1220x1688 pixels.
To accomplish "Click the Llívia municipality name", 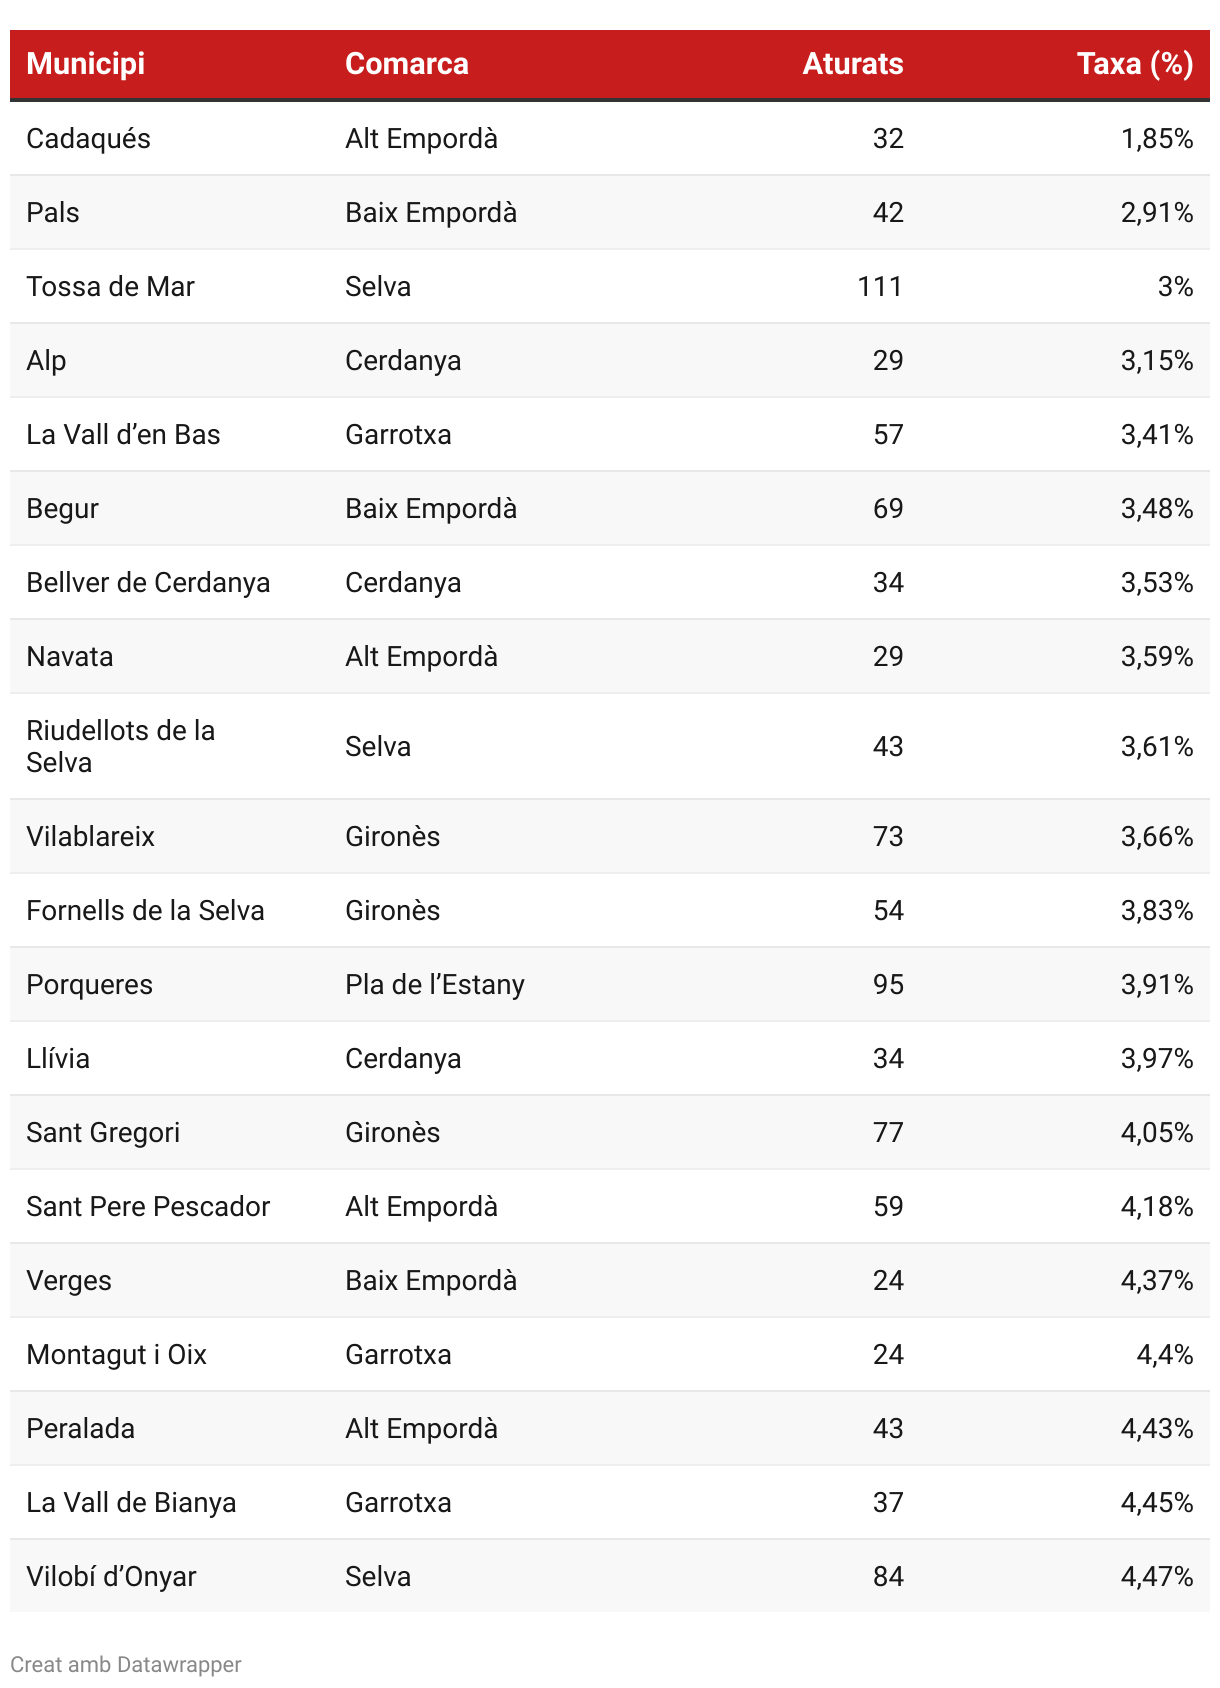I will coord(58,1059).
